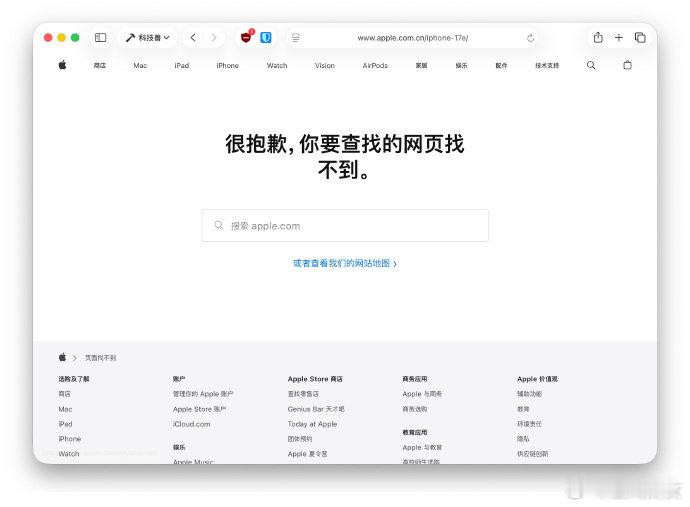Open 环境责任 footer link
This screenshot has width=690, height=507.
529,424
